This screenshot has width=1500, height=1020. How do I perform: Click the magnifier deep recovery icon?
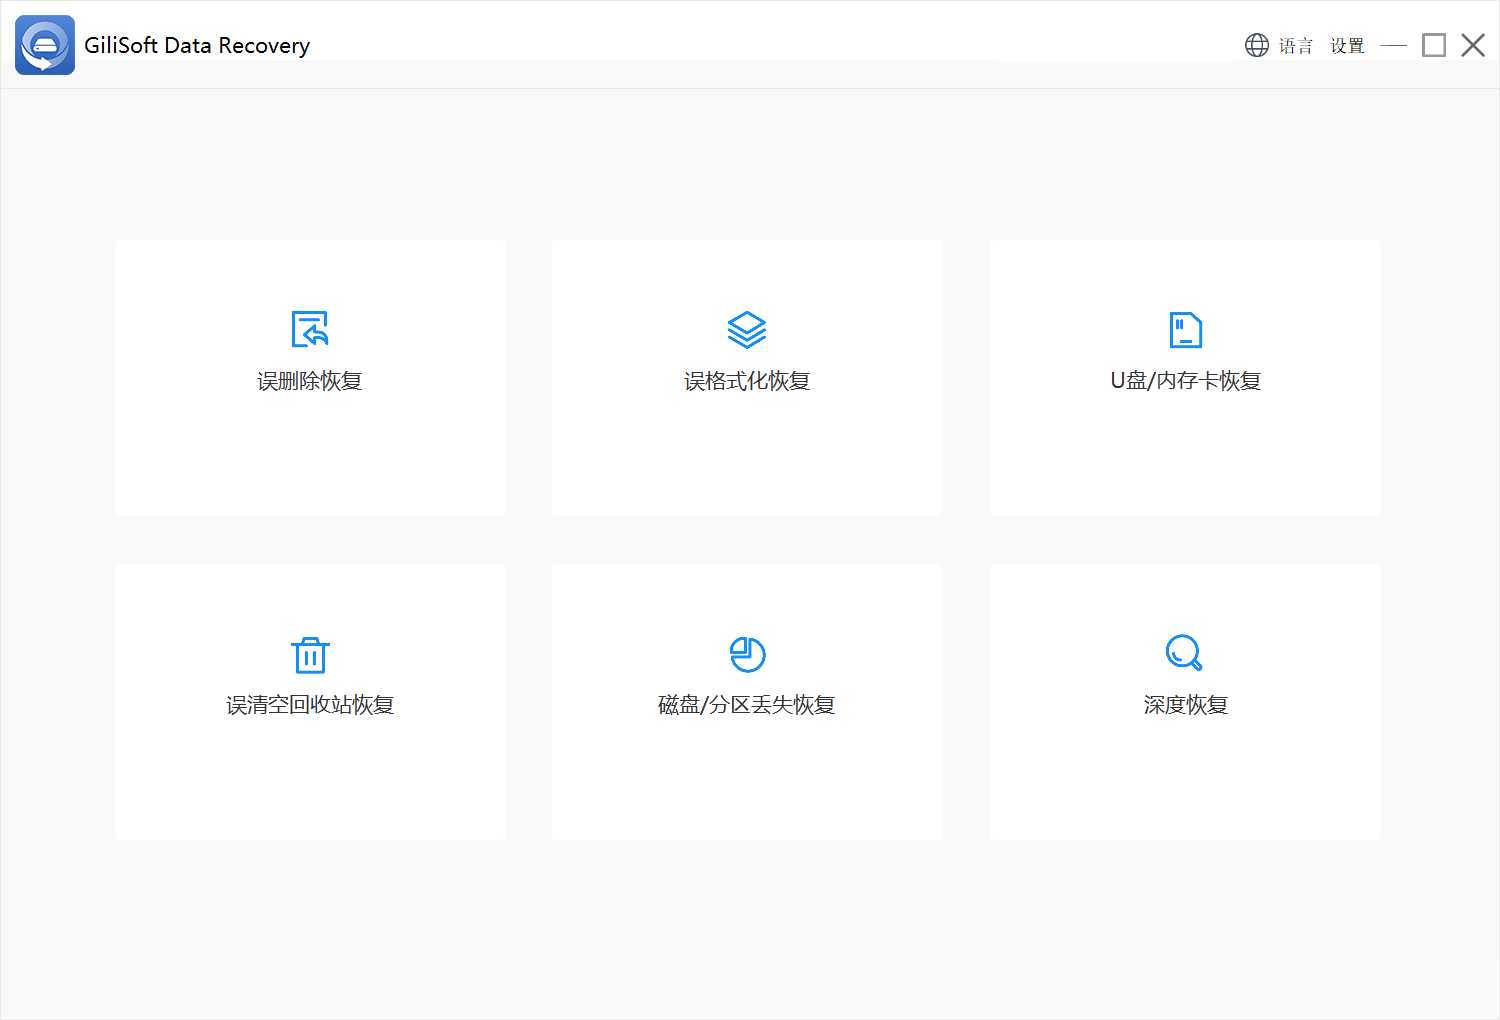1184,653
